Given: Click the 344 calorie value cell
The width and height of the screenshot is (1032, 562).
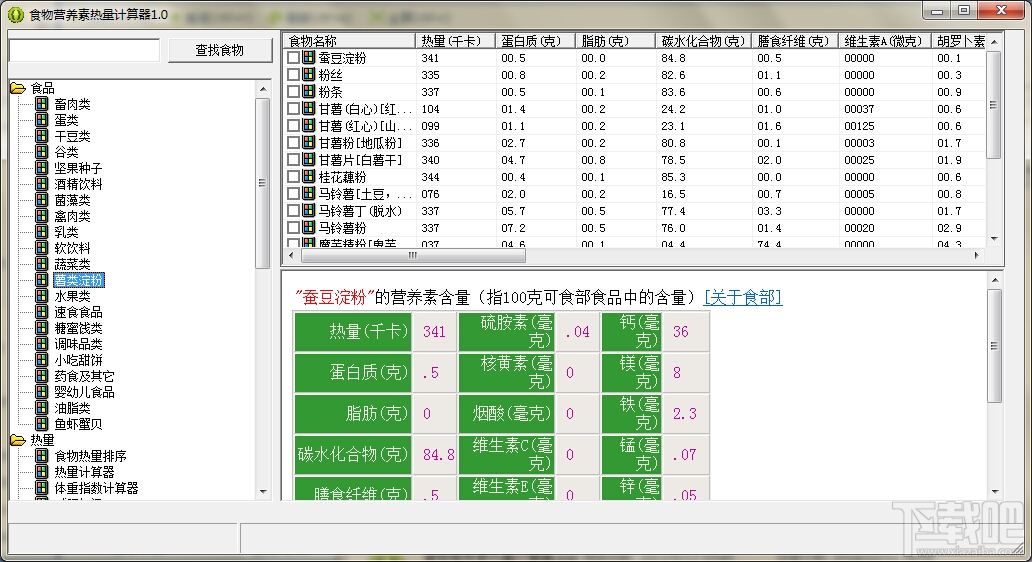Looking at the screenshot, I should [430, 177].
